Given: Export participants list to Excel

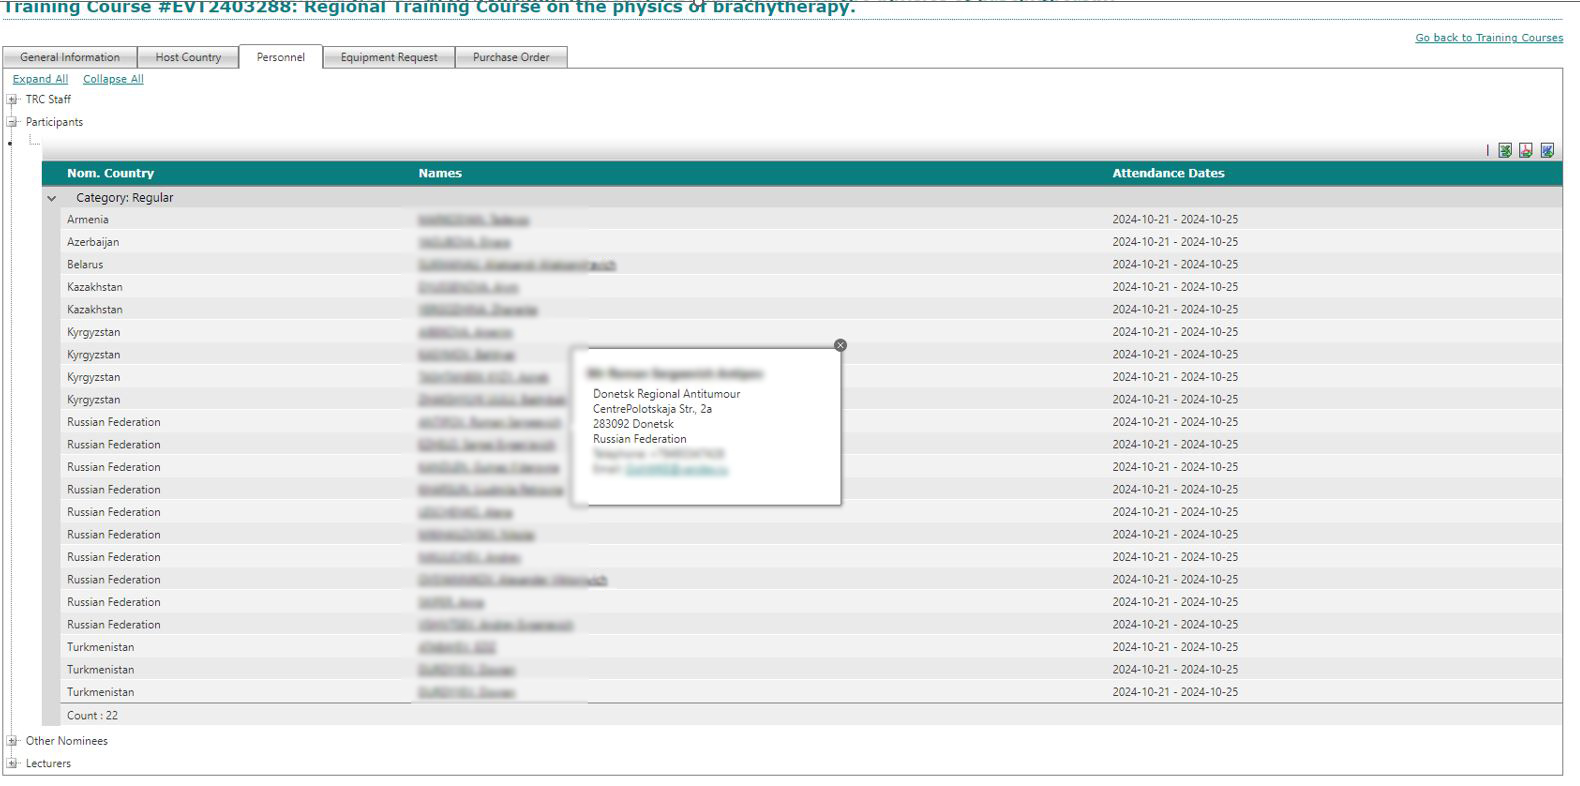Looking at the screenshot, I should pos(1504,151).
